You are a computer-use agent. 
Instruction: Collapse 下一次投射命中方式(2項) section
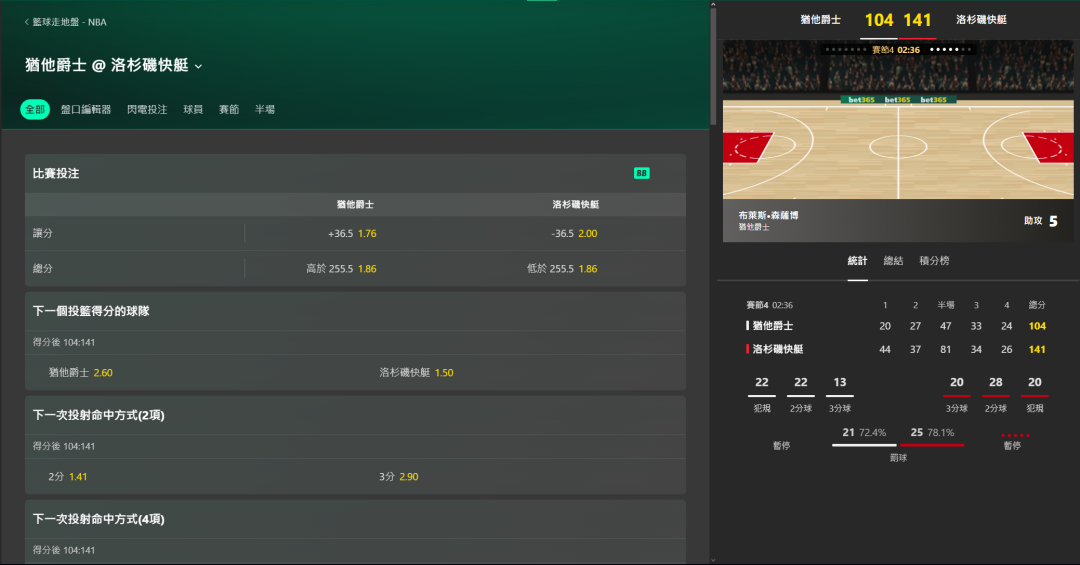[x=355, y=415]
